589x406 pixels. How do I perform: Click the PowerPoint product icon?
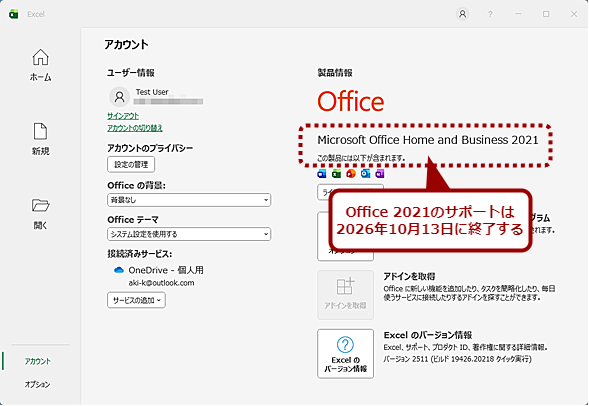[x=351, y=174]
